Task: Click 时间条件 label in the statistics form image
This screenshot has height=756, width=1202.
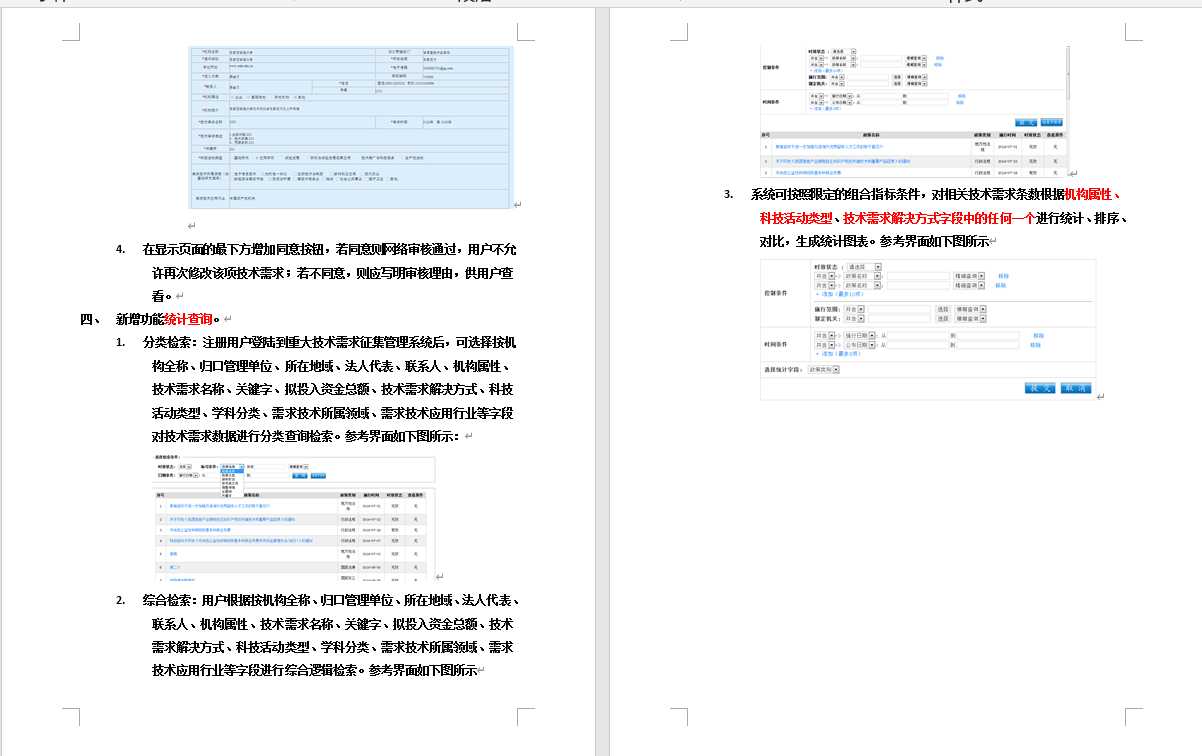Action: click(x=777, y=344)
